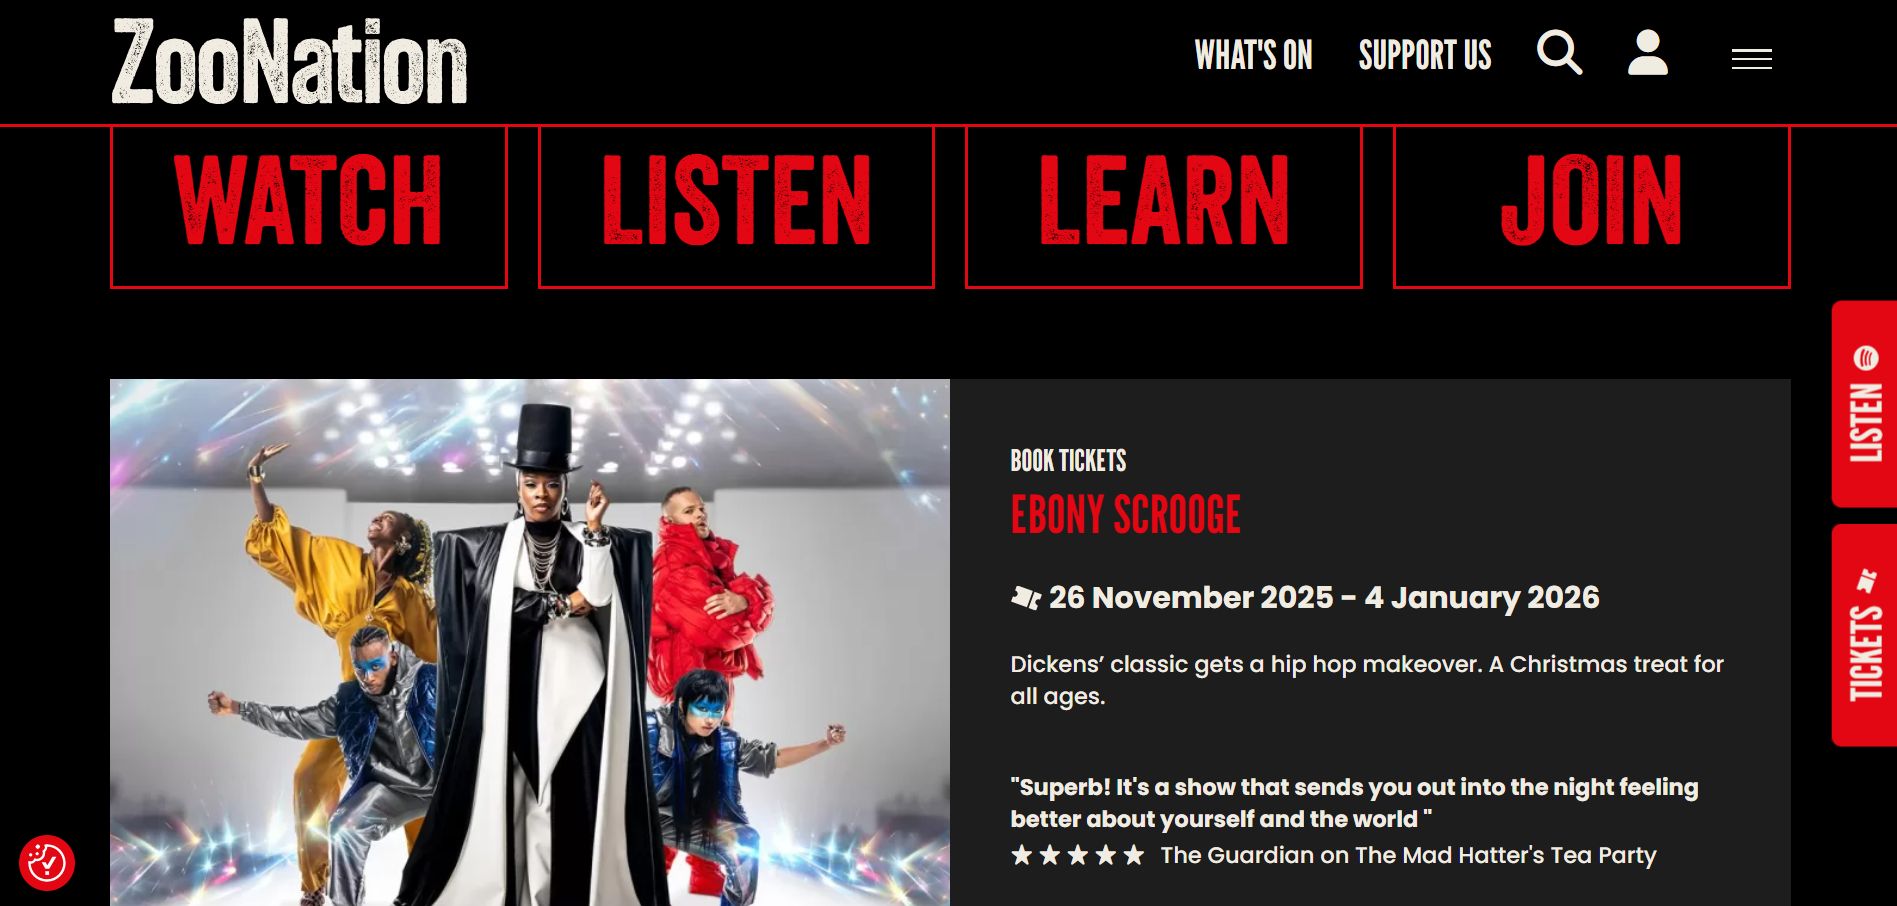Open the Support Us menu item
This screenshot has height=906, width=1897.
[1424, 55]
